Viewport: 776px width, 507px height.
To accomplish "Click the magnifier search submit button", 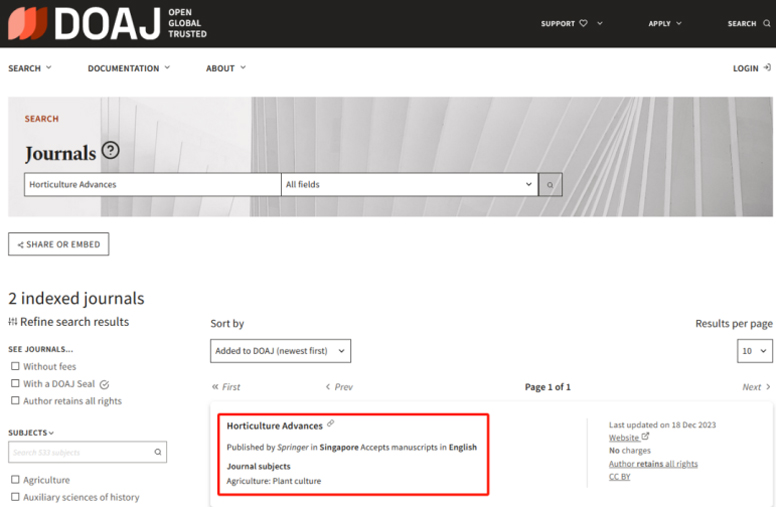I will coord(550,185).
